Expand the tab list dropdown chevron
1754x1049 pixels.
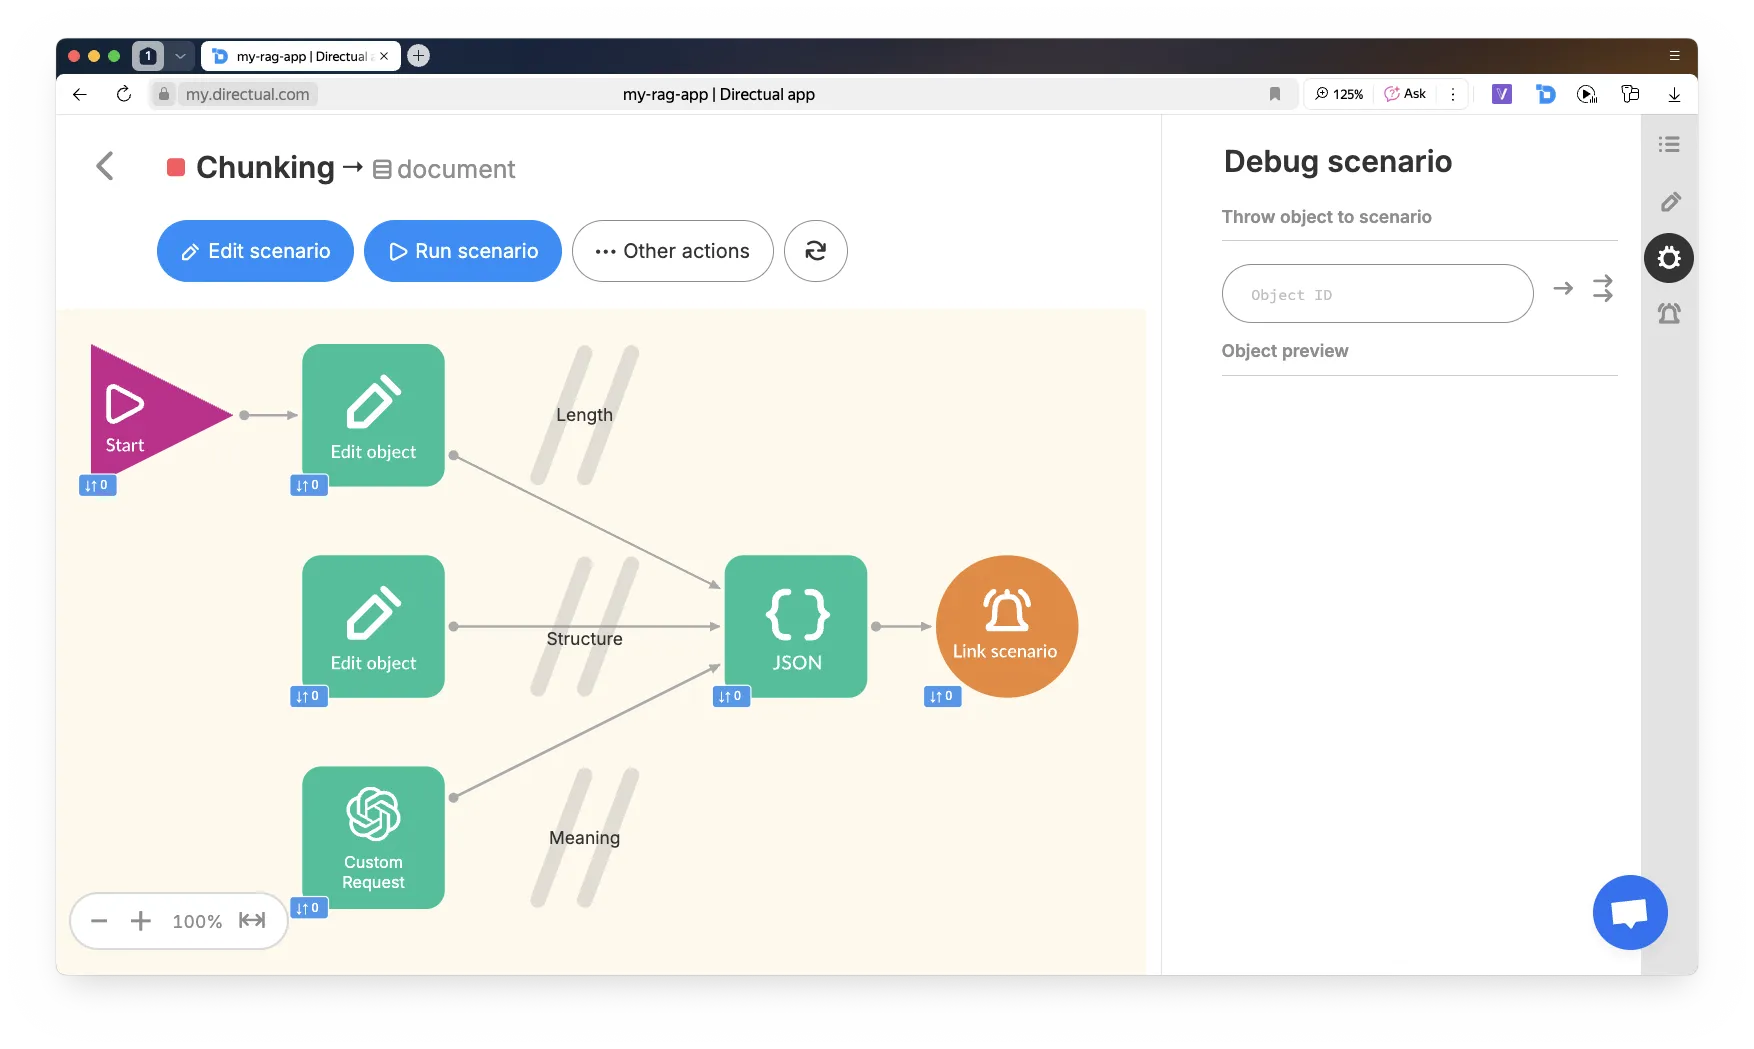click(180, 56)
